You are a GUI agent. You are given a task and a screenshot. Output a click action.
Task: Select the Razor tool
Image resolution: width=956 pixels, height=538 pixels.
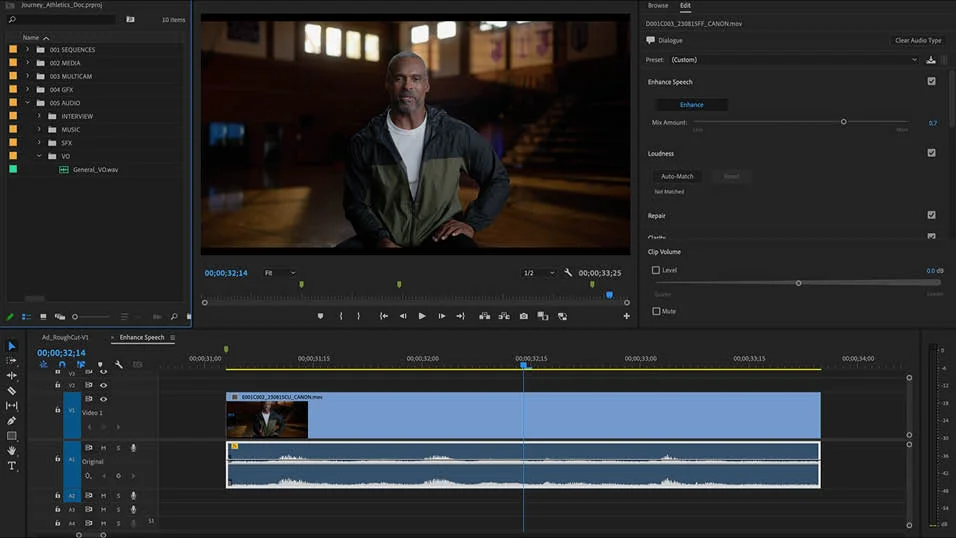click(12, 390)
